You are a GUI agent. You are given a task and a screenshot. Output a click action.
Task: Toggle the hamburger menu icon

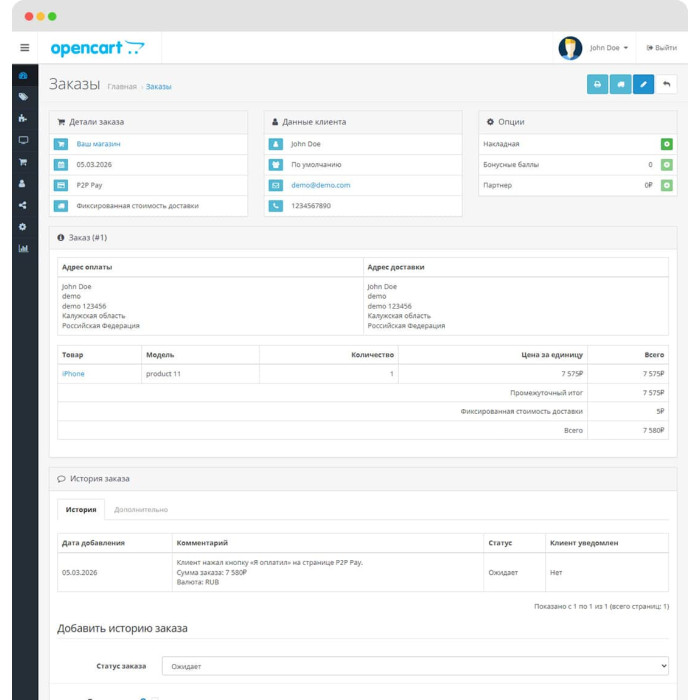(x=25, y=47)
